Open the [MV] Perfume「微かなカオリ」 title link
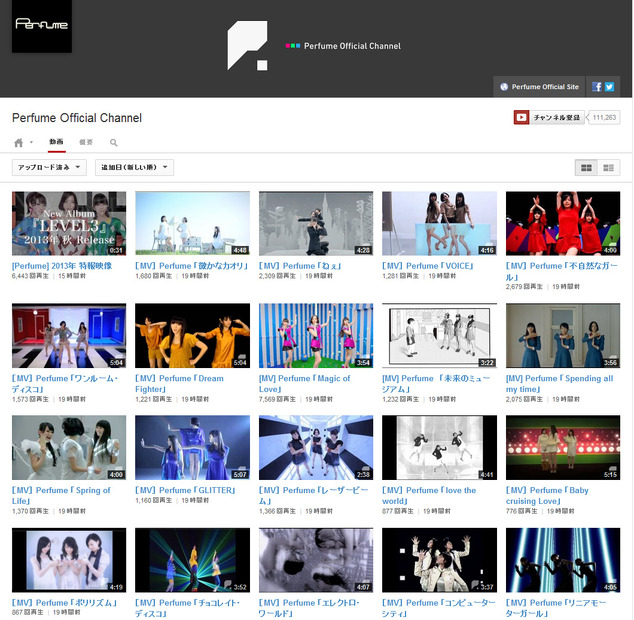The width and height of the screenshot is (634, 620). coord(192,266)
